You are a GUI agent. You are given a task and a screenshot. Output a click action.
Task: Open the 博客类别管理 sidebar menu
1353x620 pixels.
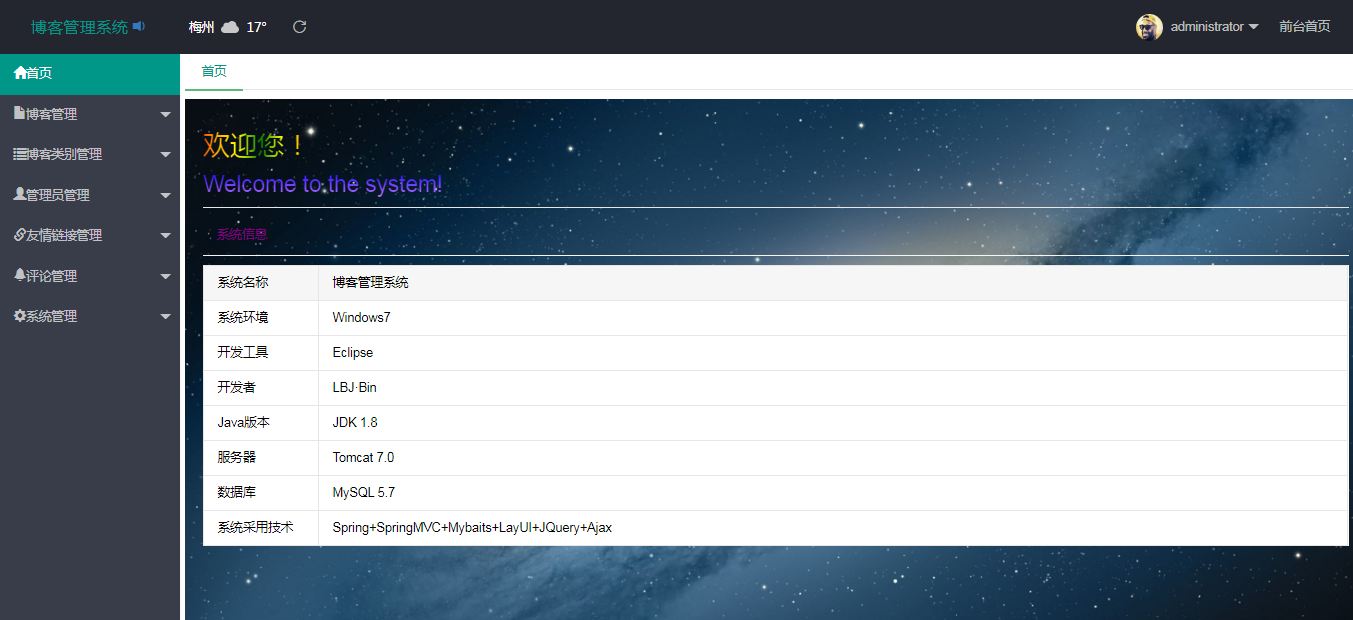point(90,154)
